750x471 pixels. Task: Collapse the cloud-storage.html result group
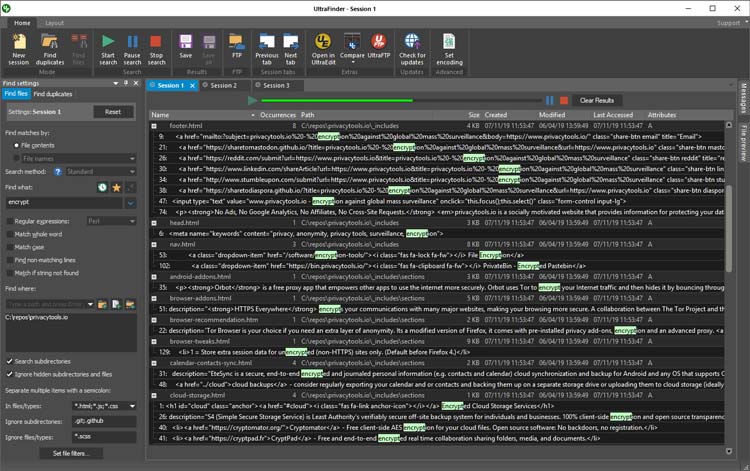154,395
